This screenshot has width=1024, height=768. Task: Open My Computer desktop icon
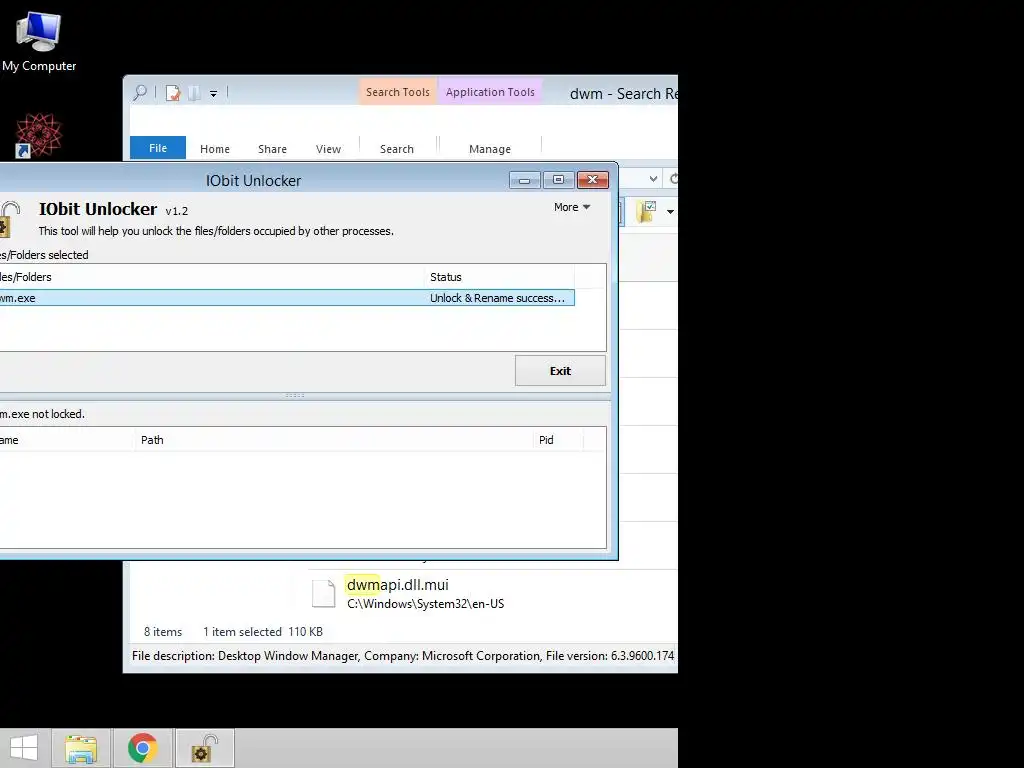click(x=39, y=42)
